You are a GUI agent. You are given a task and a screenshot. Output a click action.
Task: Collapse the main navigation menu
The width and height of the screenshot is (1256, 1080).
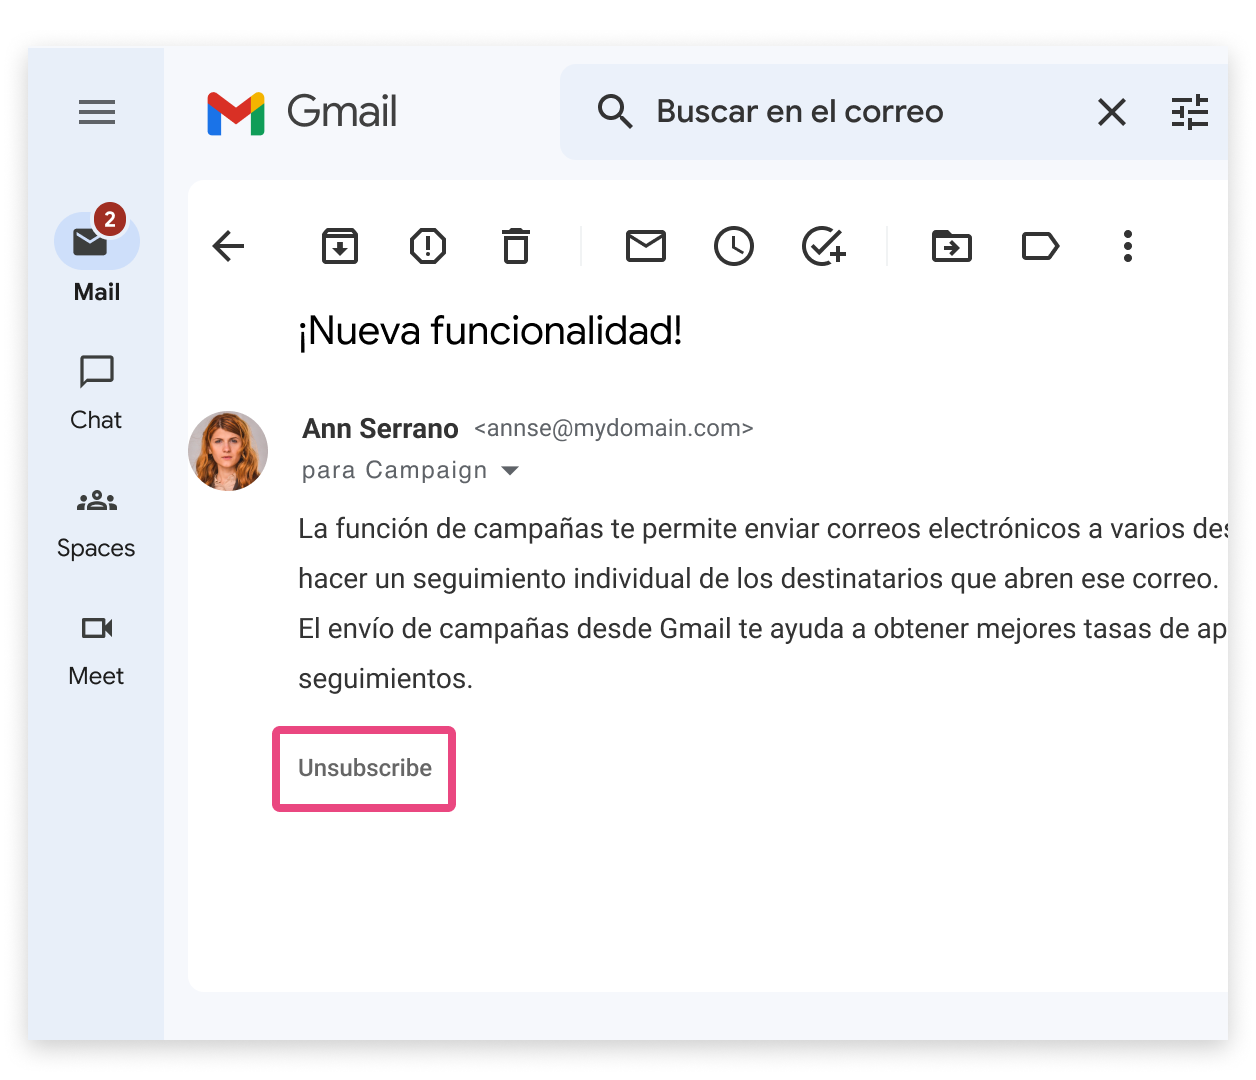pyautogui.click(x=96, y=112)
